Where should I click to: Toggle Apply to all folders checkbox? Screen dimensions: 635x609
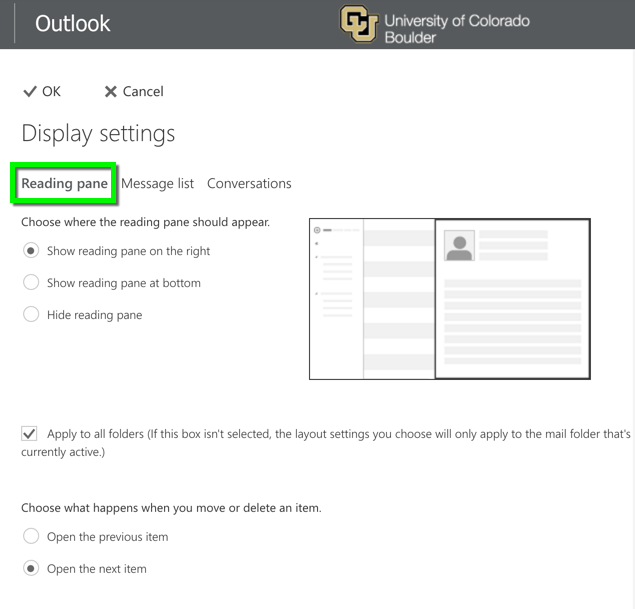coord(29,434)
